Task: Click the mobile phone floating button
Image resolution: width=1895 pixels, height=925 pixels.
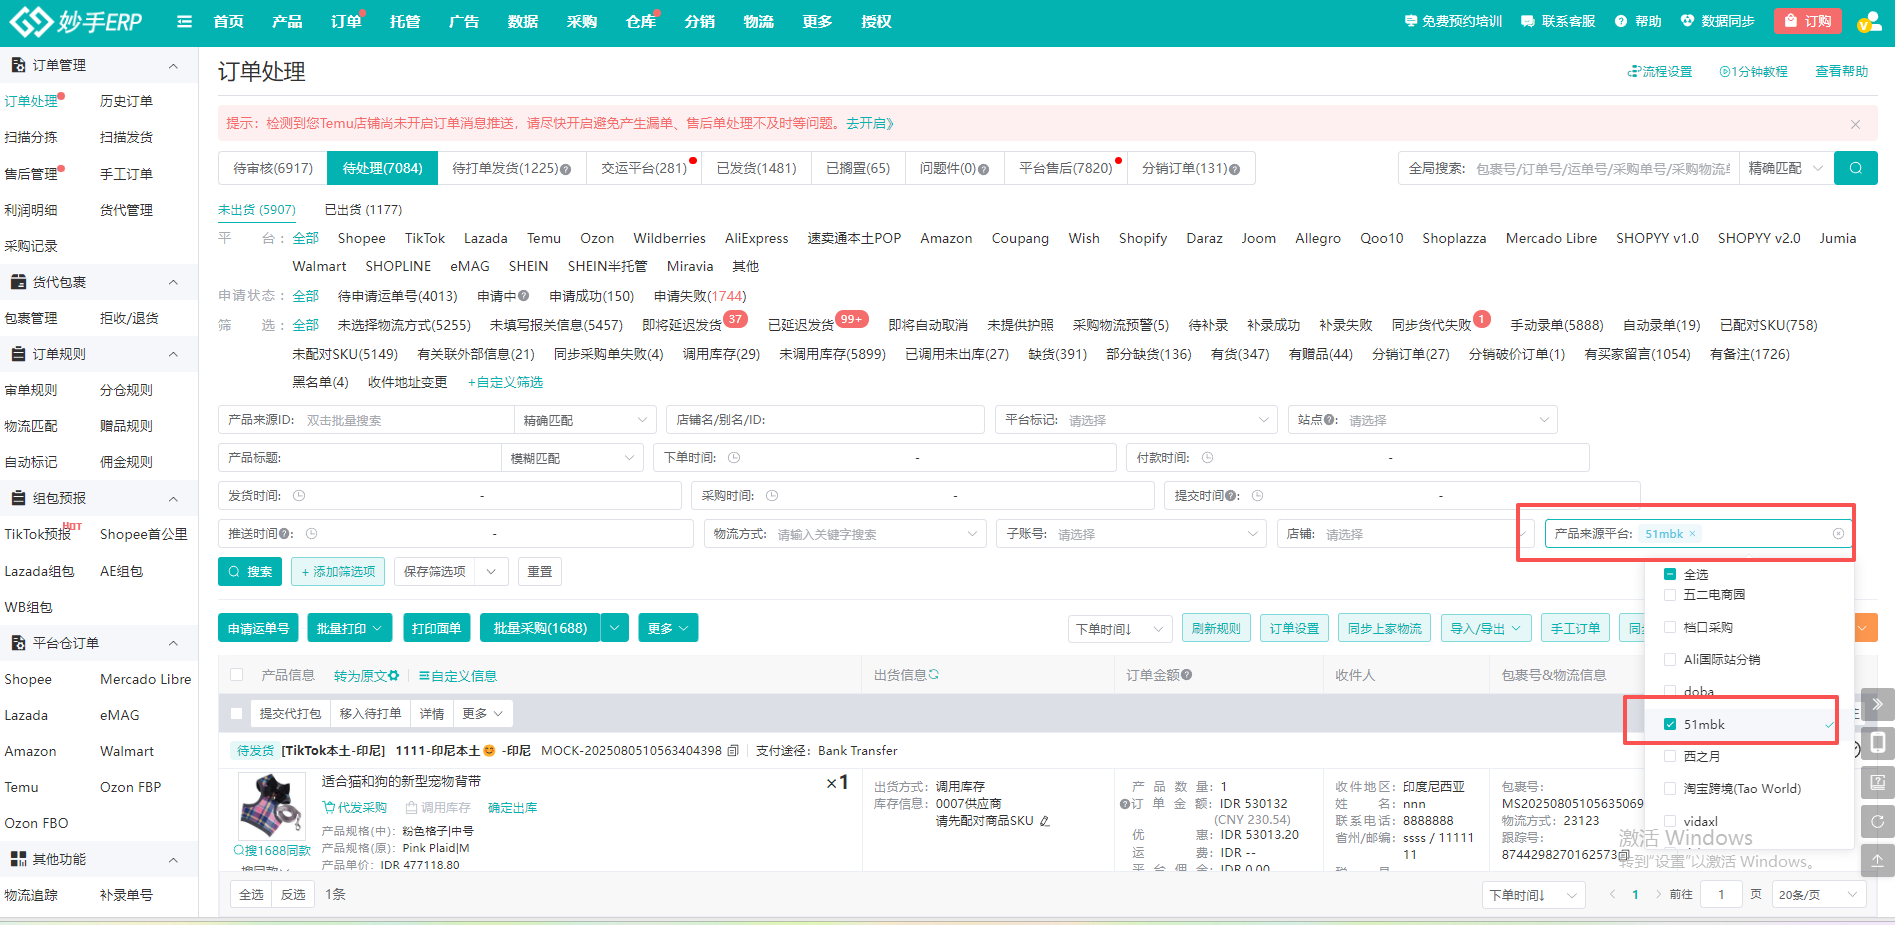Action: 1877,742
